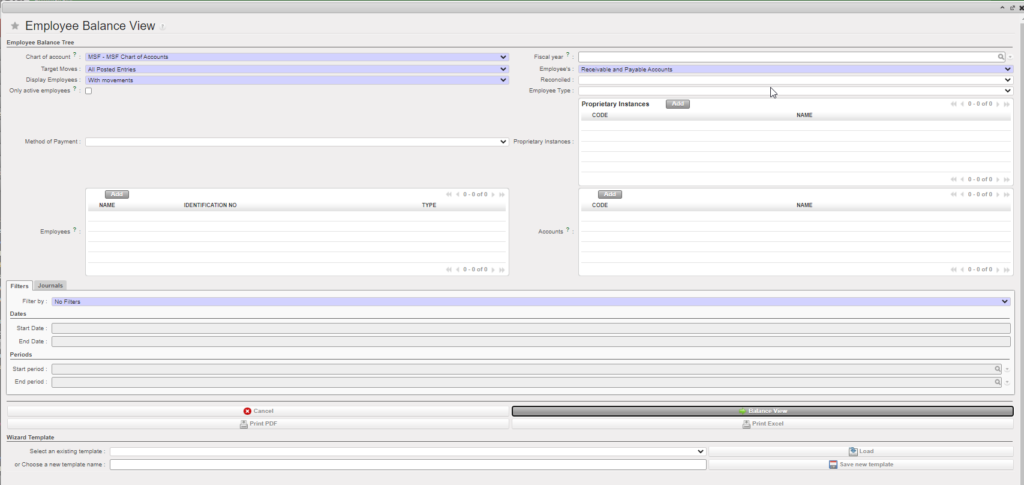Switch to the Journals tab
1024x485 pixels.
[x=50, y=286]
